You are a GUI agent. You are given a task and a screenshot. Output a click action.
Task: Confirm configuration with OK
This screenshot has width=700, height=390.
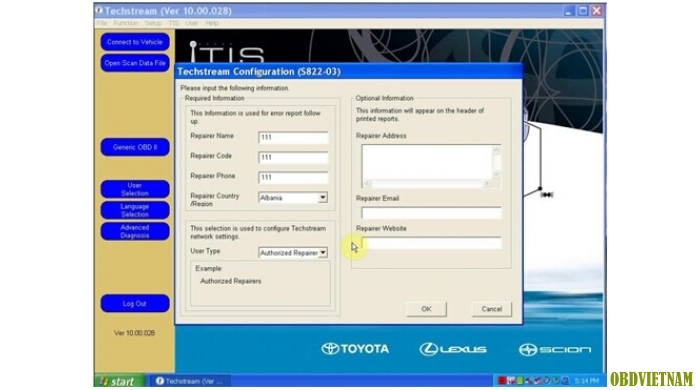pyautogui.click(x=426, y=309)
